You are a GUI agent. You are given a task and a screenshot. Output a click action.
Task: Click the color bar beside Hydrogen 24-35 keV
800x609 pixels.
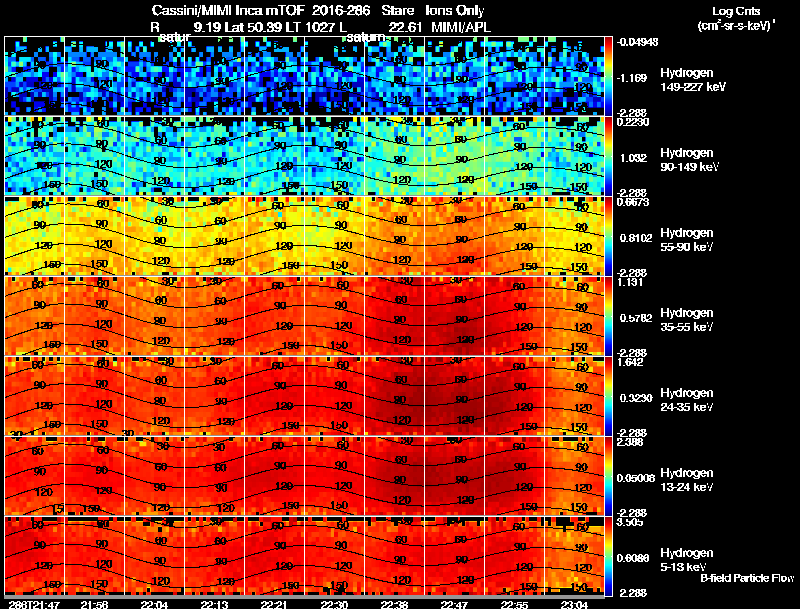(608, 396)
